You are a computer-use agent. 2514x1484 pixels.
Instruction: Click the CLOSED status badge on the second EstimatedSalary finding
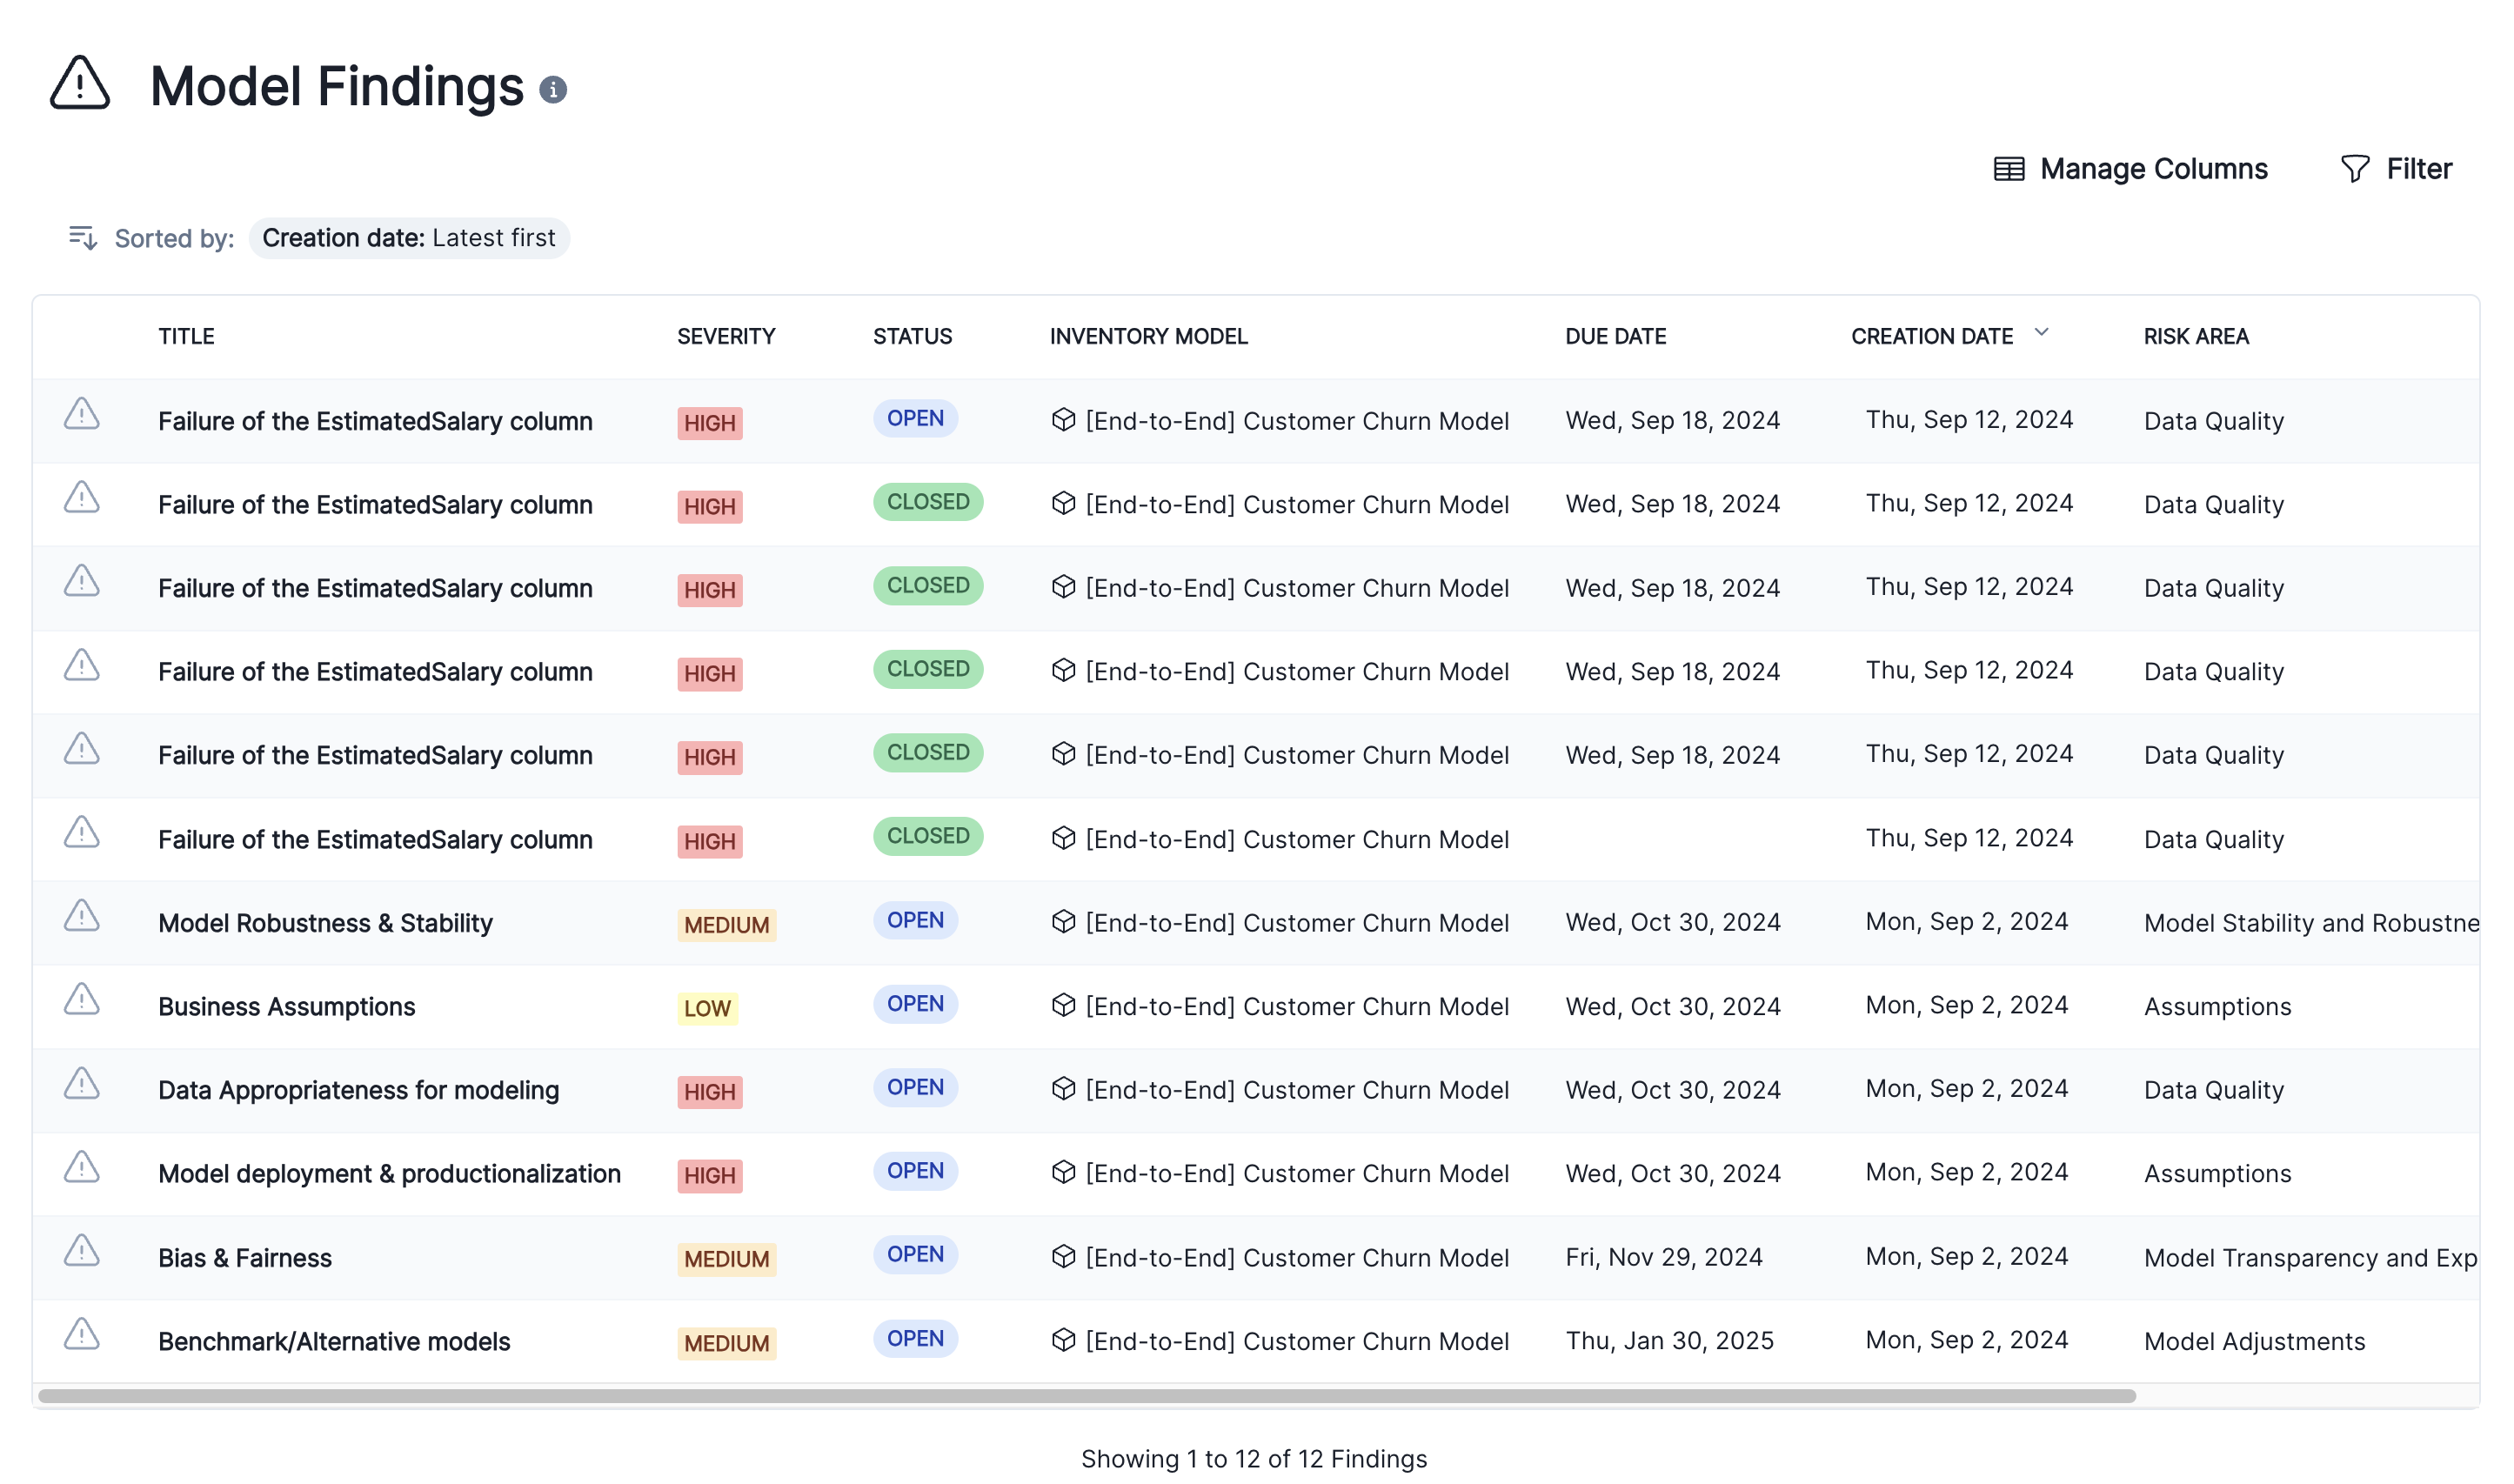point(927,502)
